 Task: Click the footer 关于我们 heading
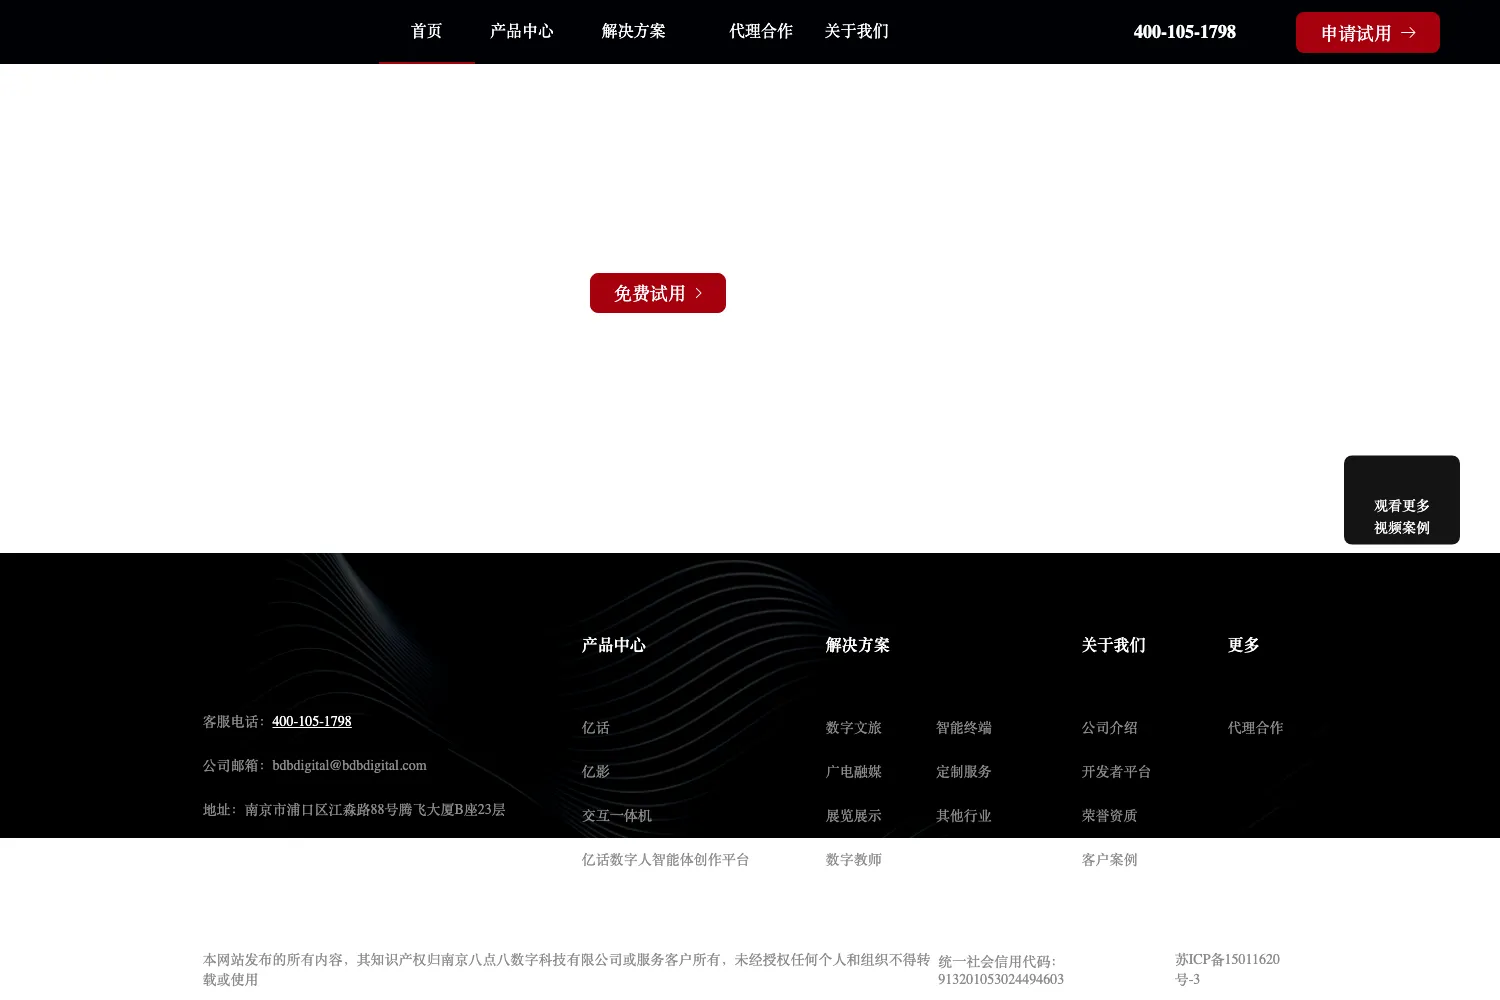click(x=1114, y=645)
